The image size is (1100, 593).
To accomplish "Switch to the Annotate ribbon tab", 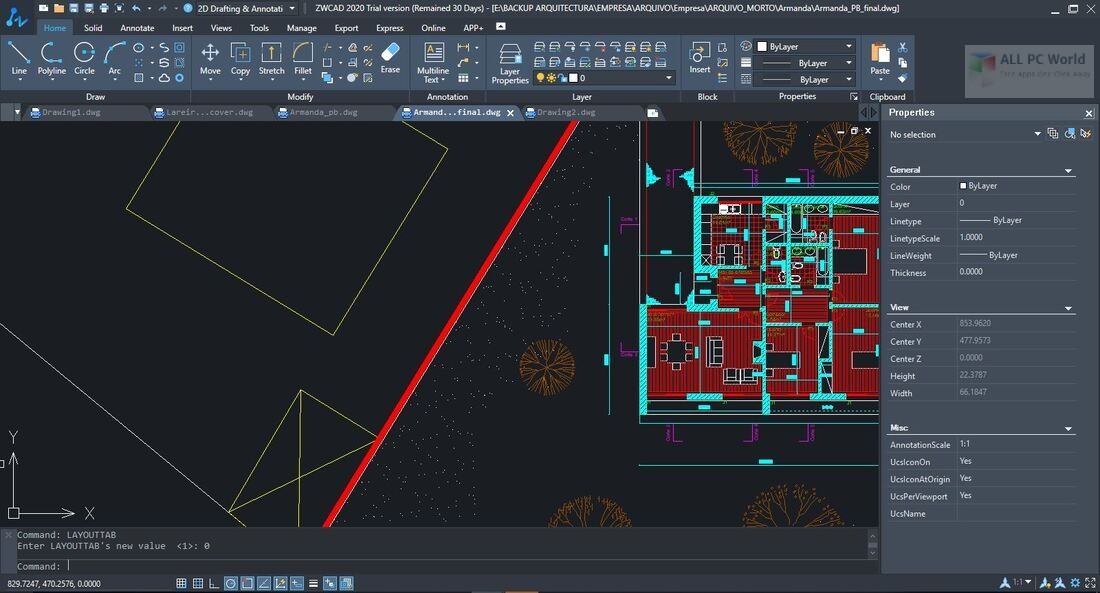I will pyautogui.click(x=137, y=28).
